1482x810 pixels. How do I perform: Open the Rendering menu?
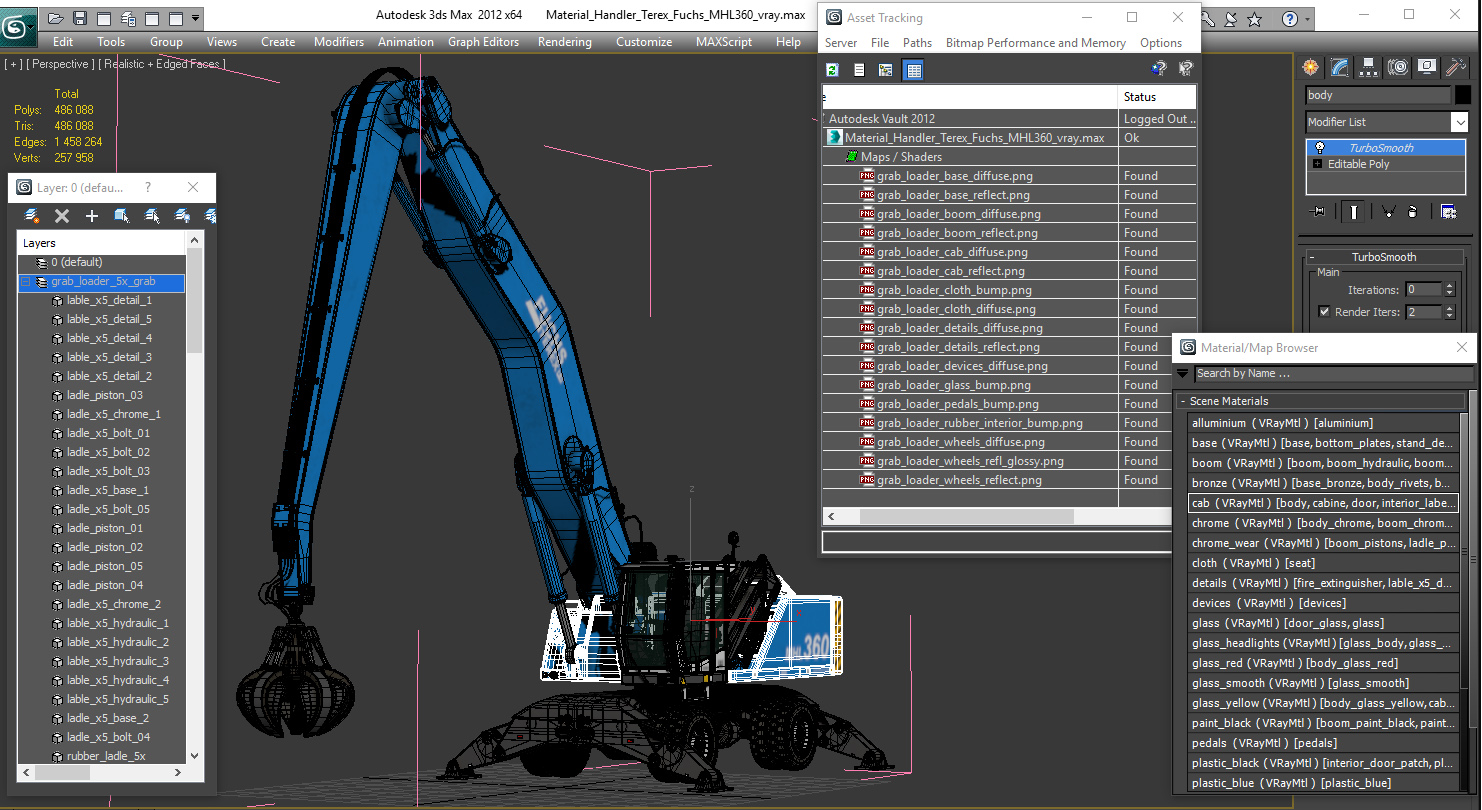pos(565,42)
